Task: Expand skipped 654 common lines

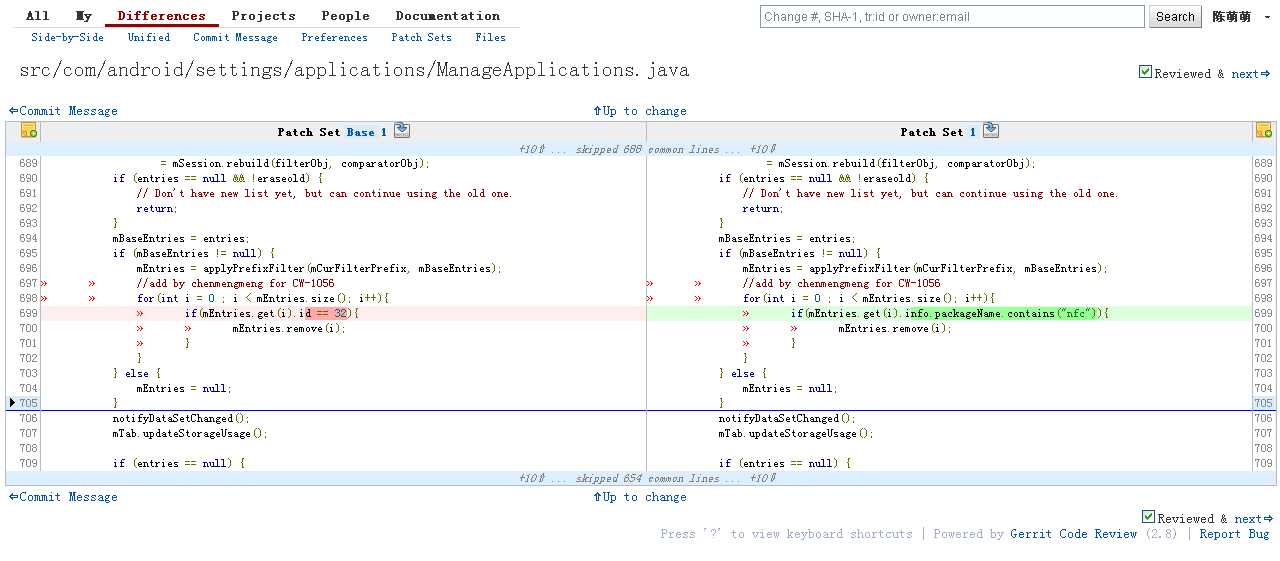Action: (646, 478)
